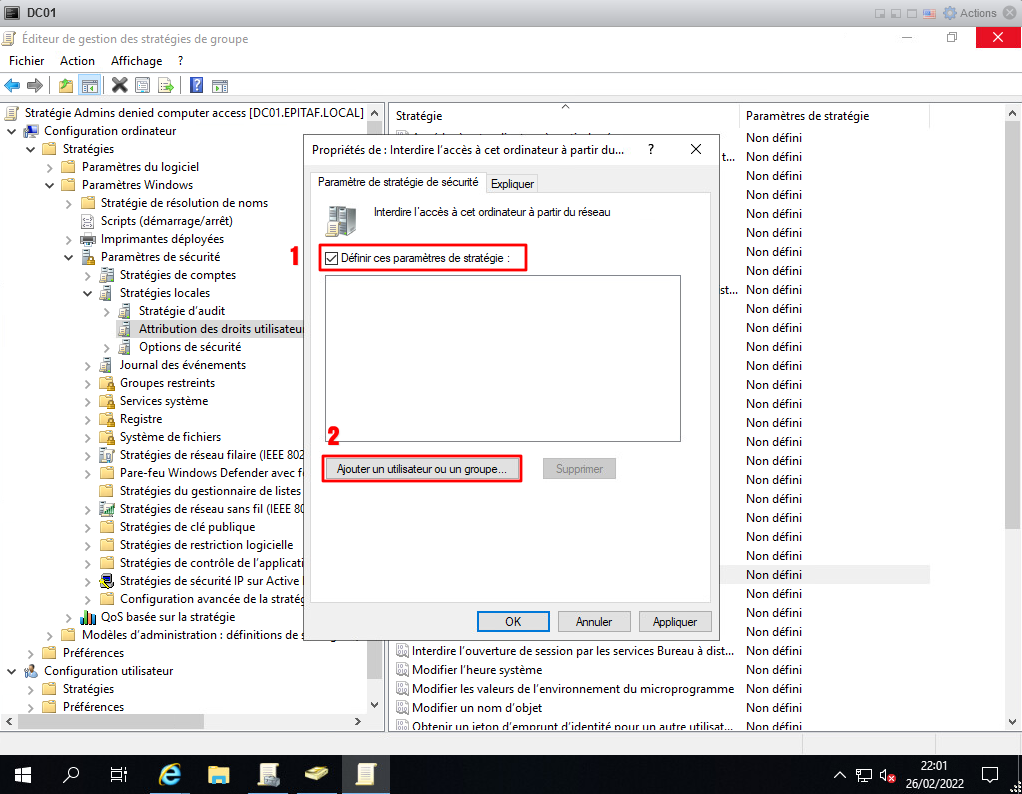Expand the 'Groupes restreints' tree node
The image size is (1022, 794).
coord(88,383)
